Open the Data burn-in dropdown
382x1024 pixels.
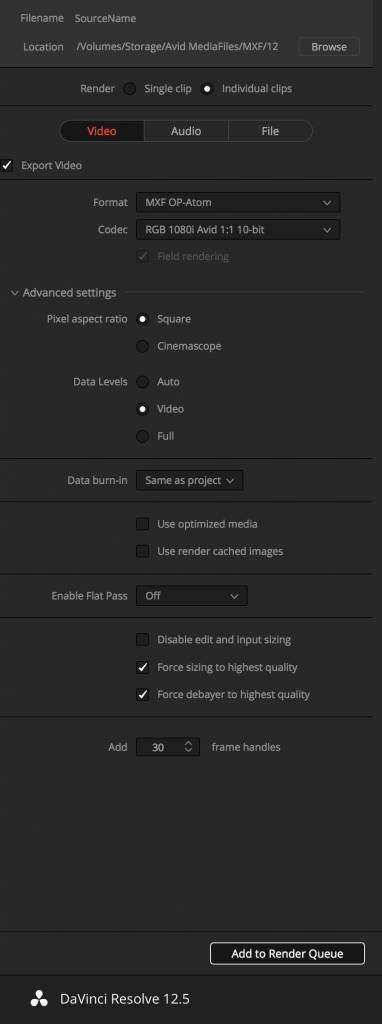189,481
